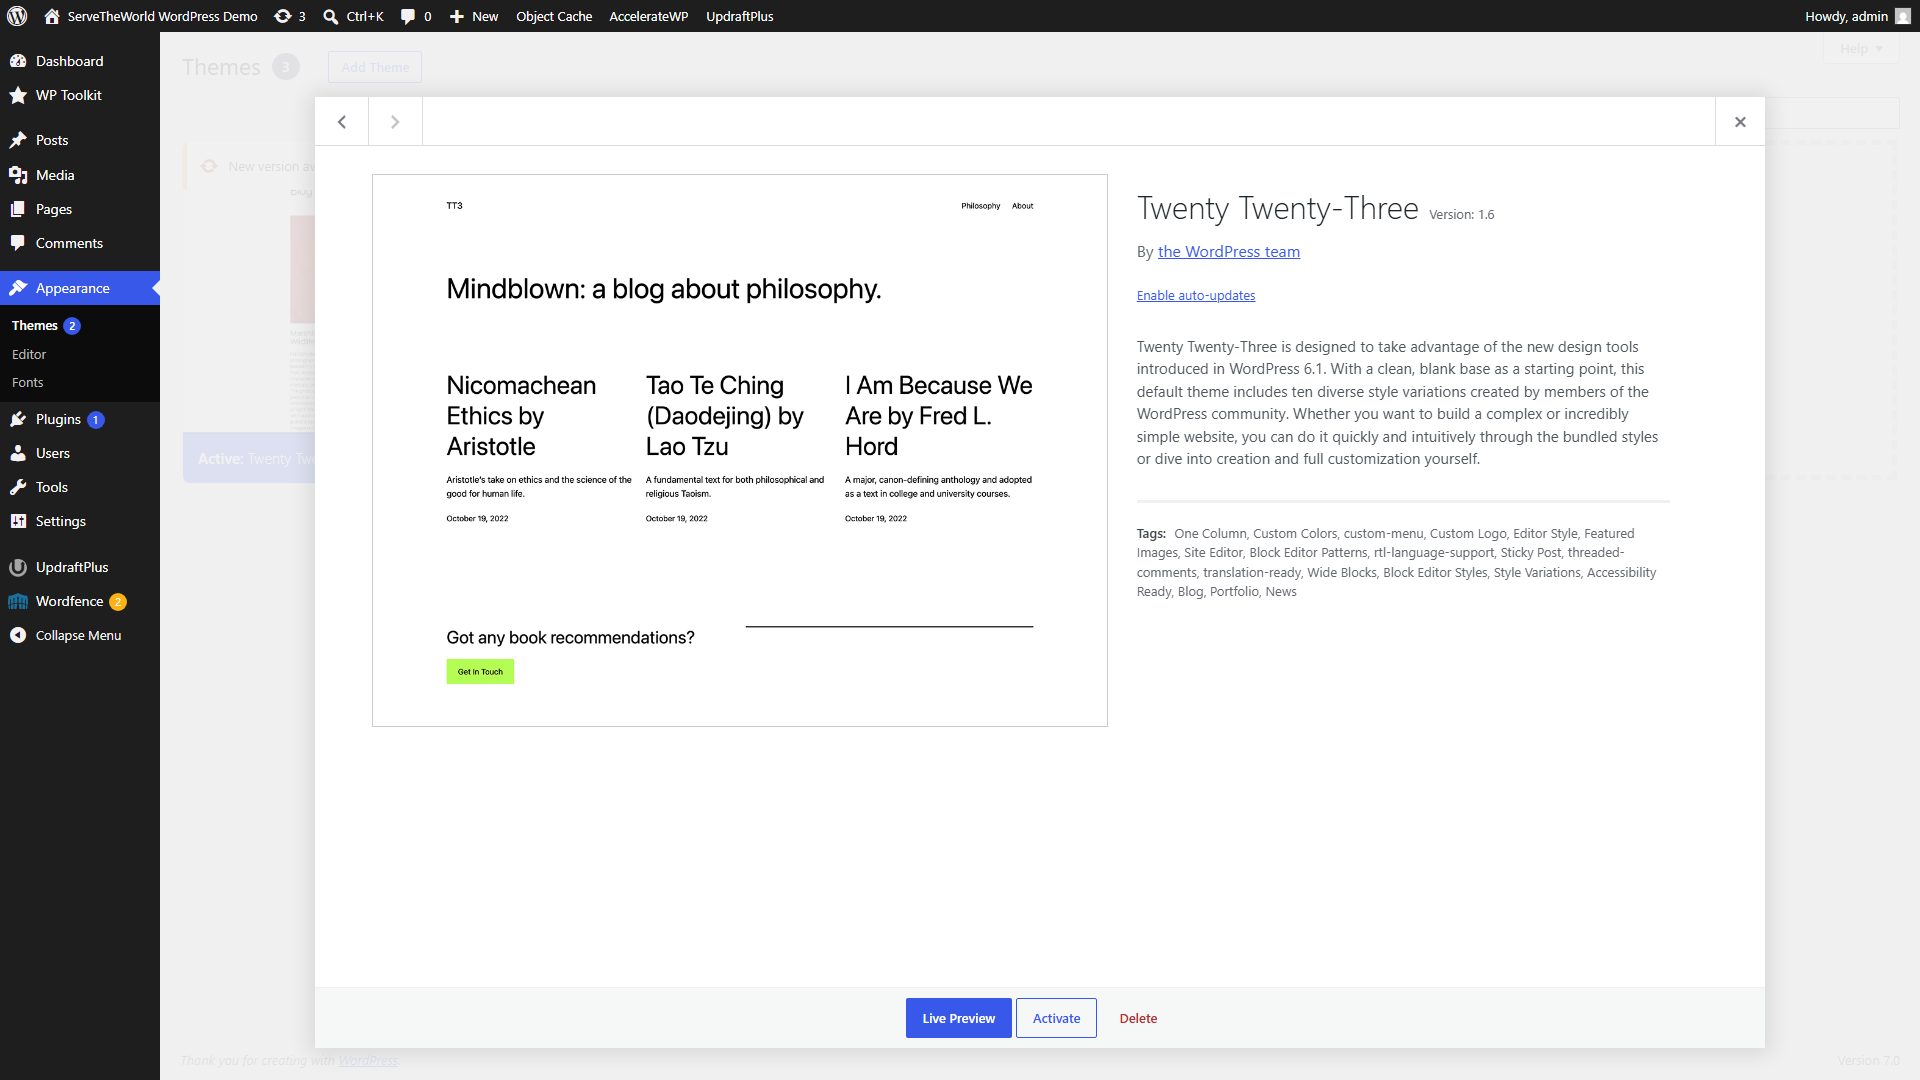The height and width of the screenshot is (1080, 1920).
Task: Close the theme details overlay
Action: [x=1740, y=121]
